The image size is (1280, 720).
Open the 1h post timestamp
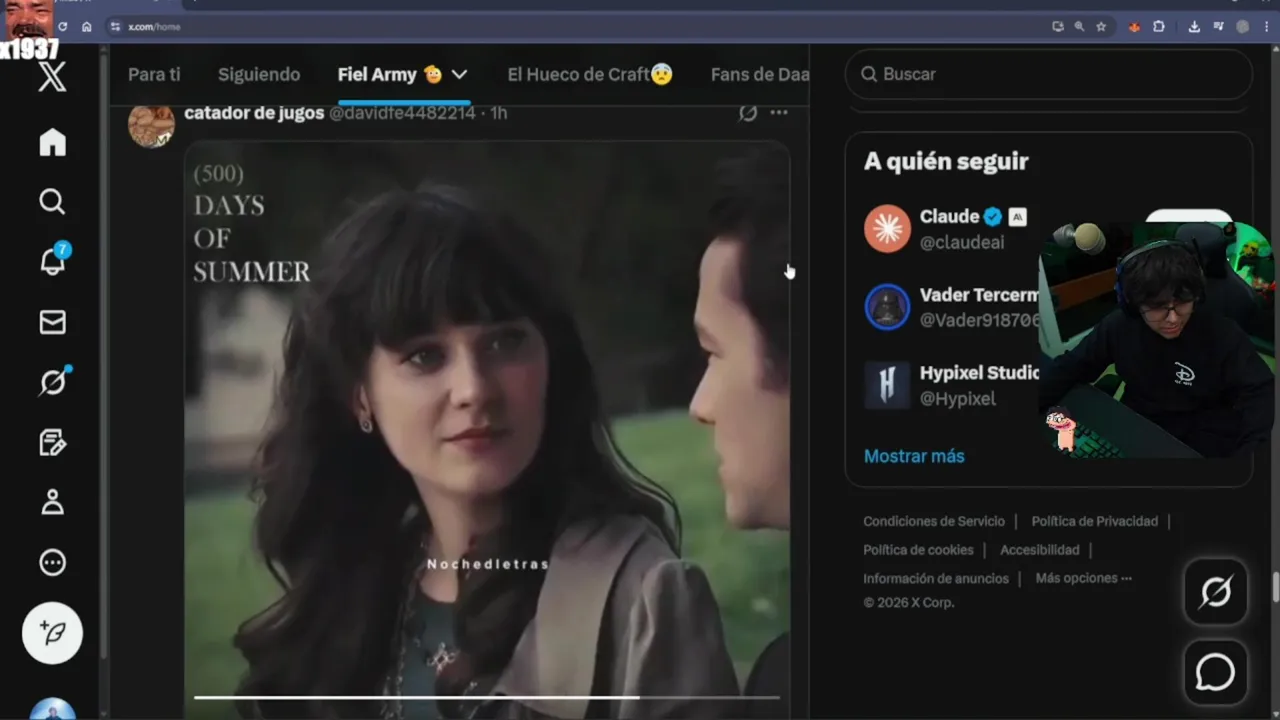pyautogui.click(x=498, y=113)
